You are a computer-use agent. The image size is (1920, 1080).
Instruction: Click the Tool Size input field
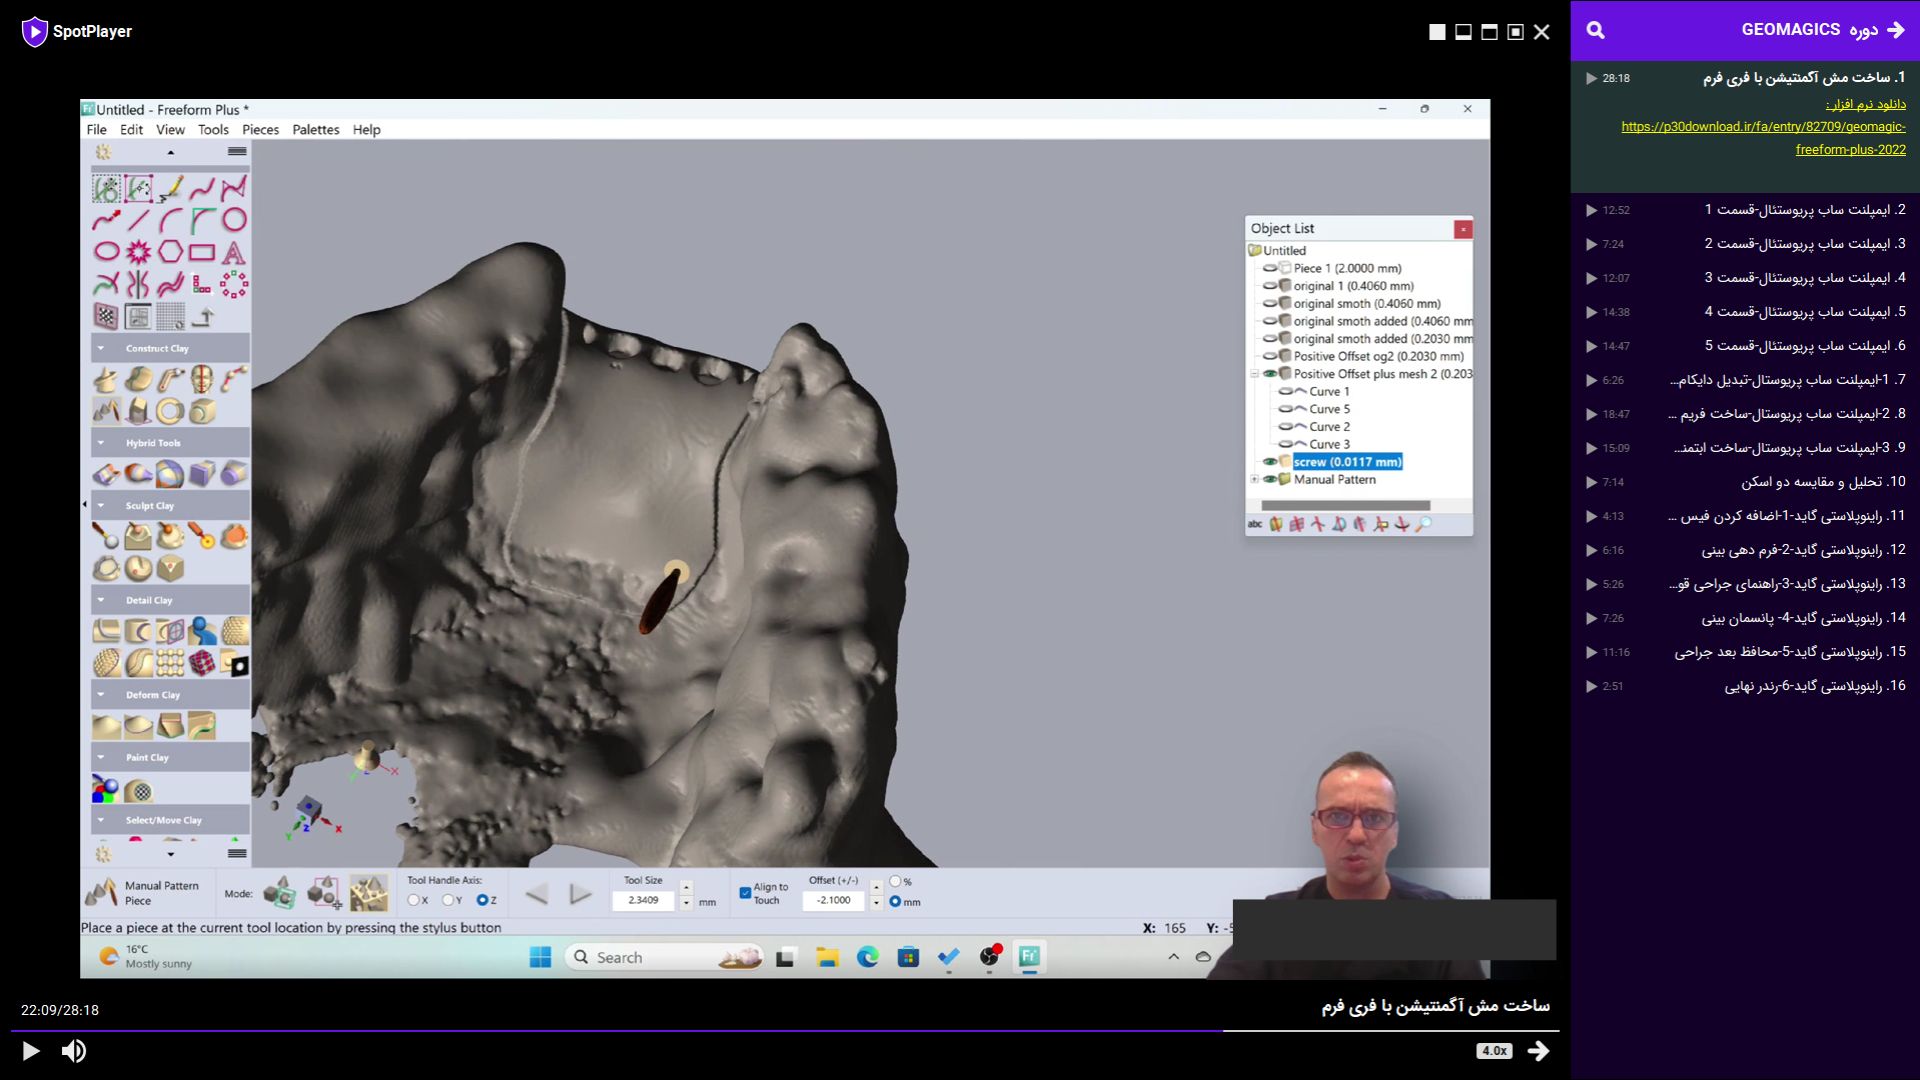click(645, 900)
